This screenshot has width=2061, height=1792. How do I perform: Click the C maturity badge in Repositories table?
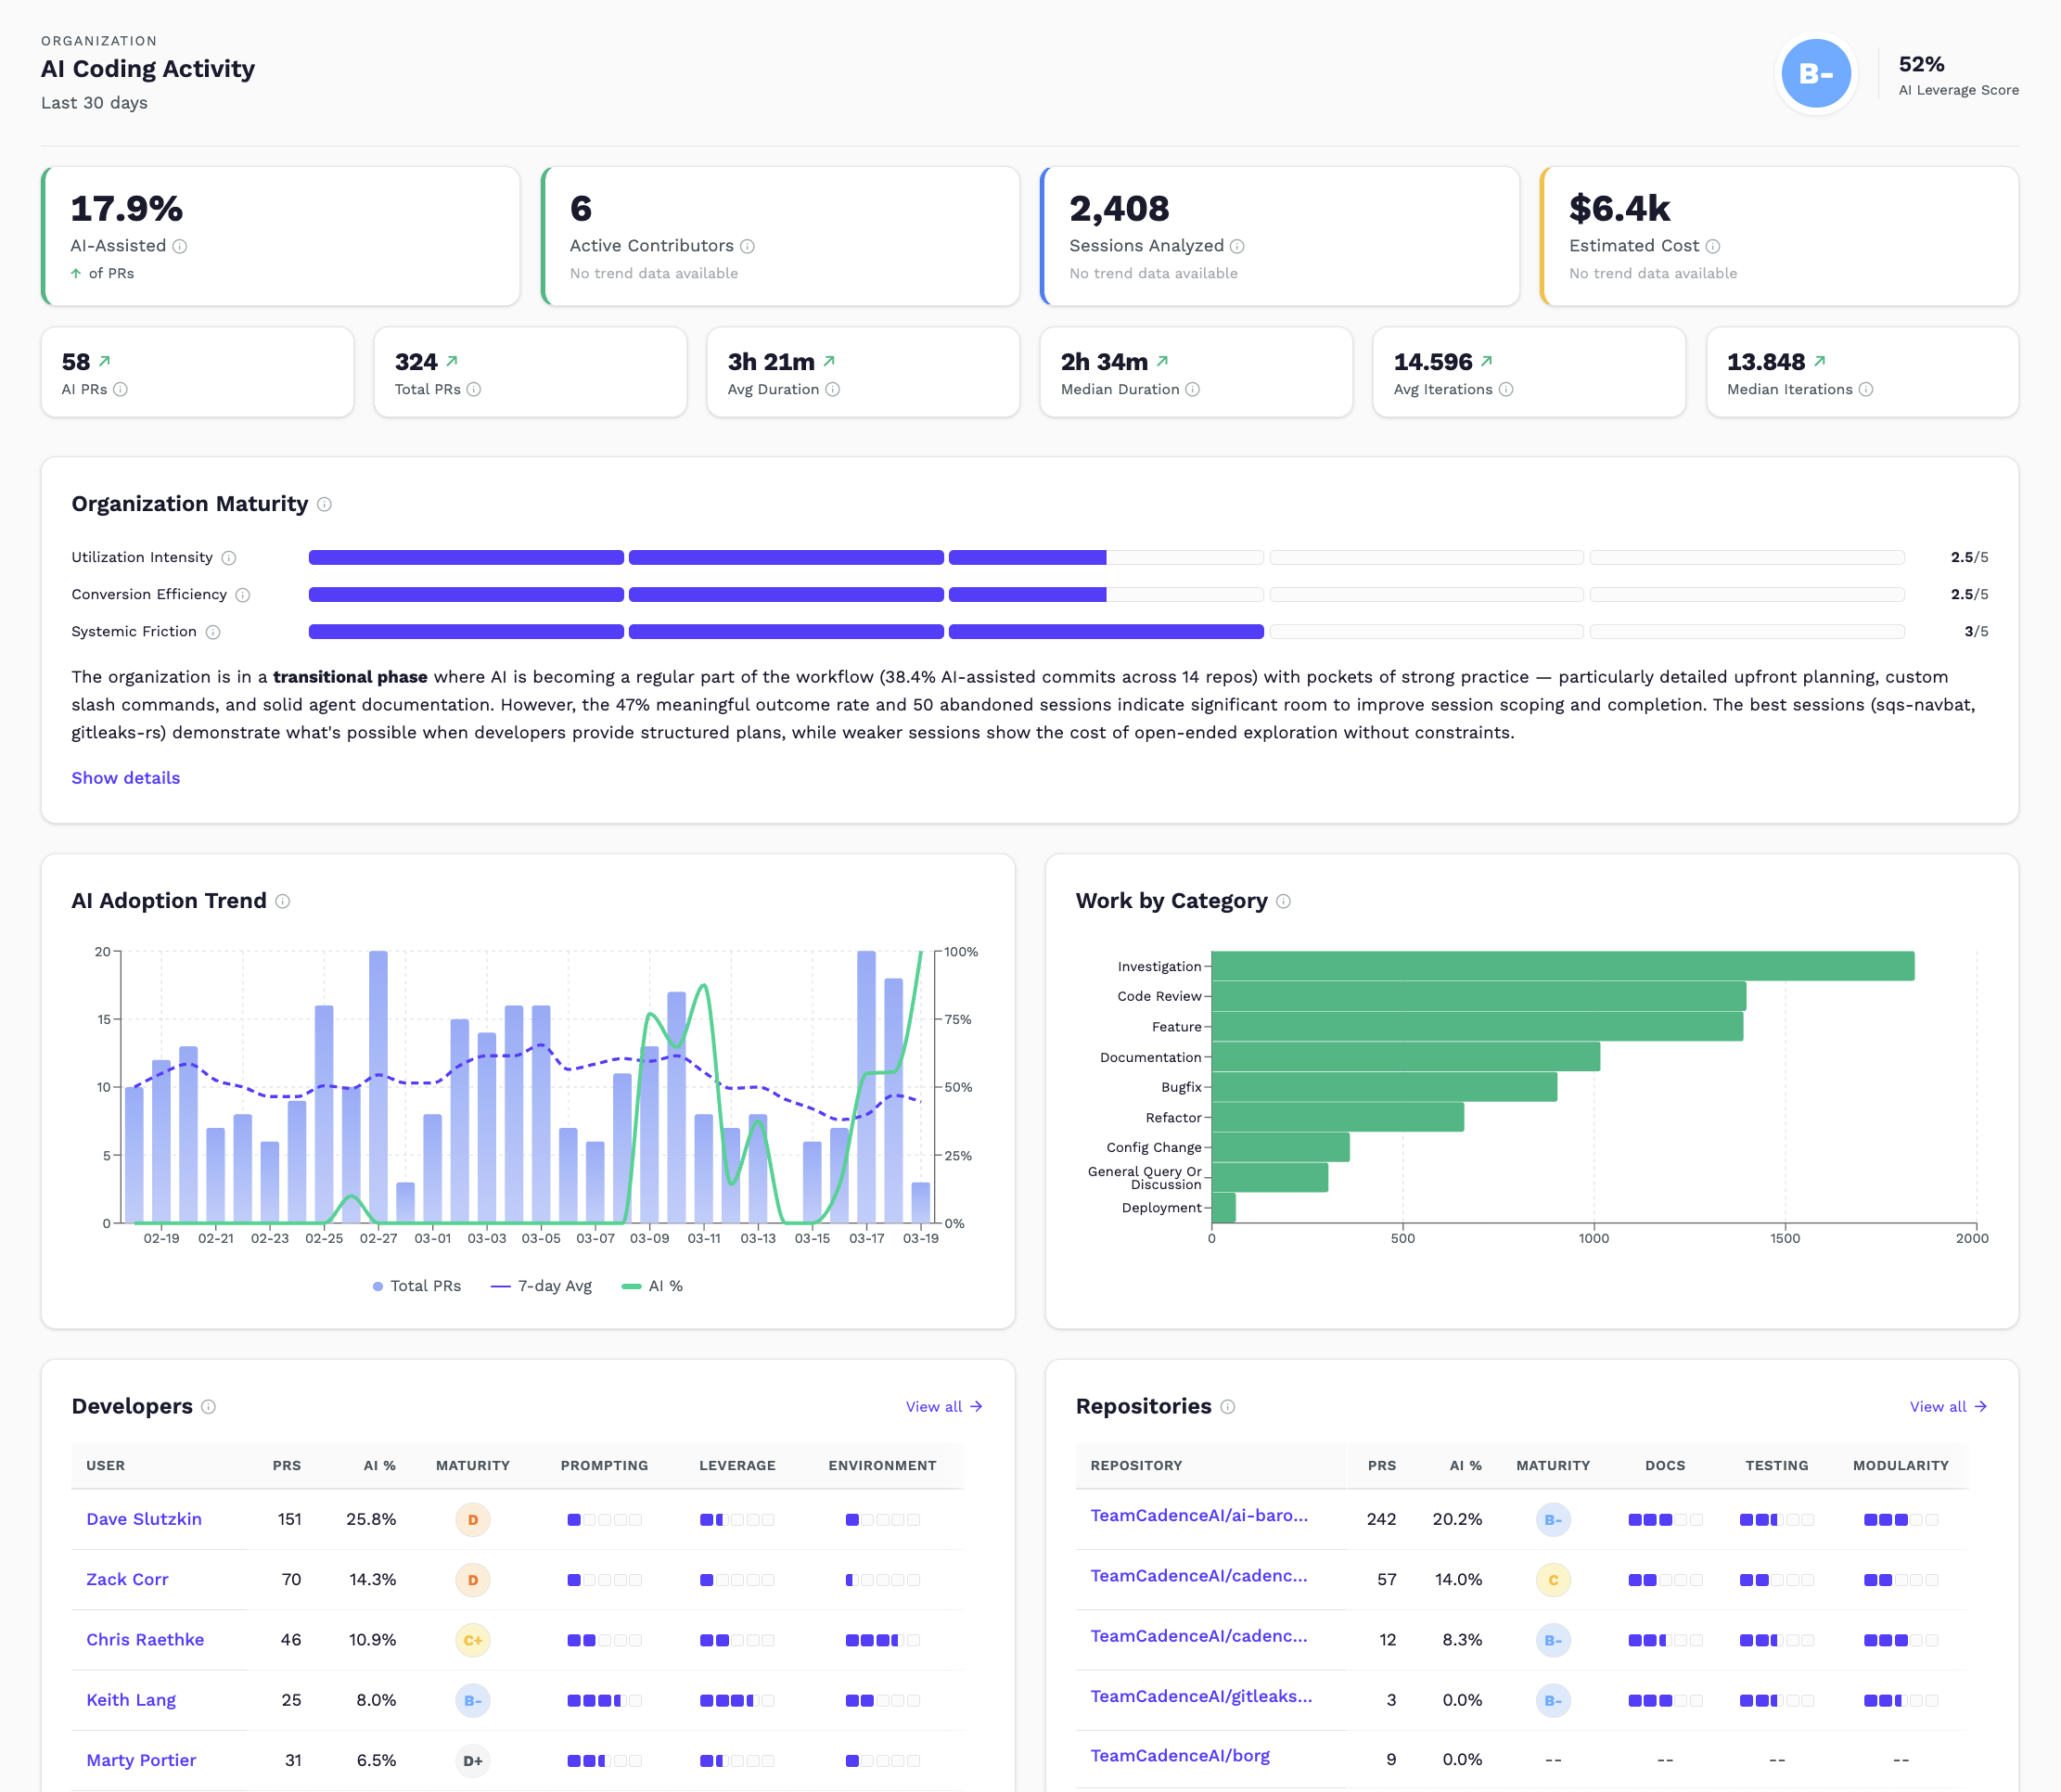1553,1580
